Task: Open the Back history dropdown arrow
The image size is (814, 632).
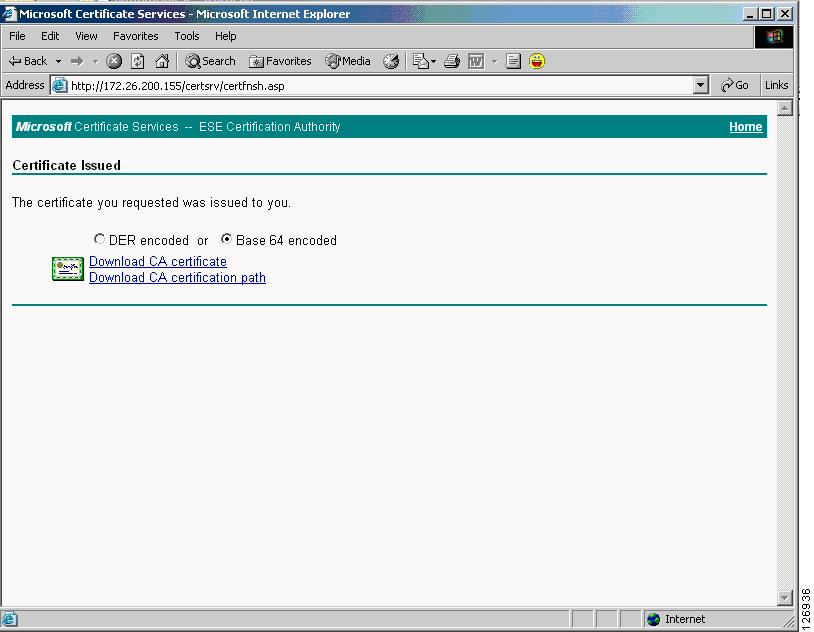Action: point(58,61)
